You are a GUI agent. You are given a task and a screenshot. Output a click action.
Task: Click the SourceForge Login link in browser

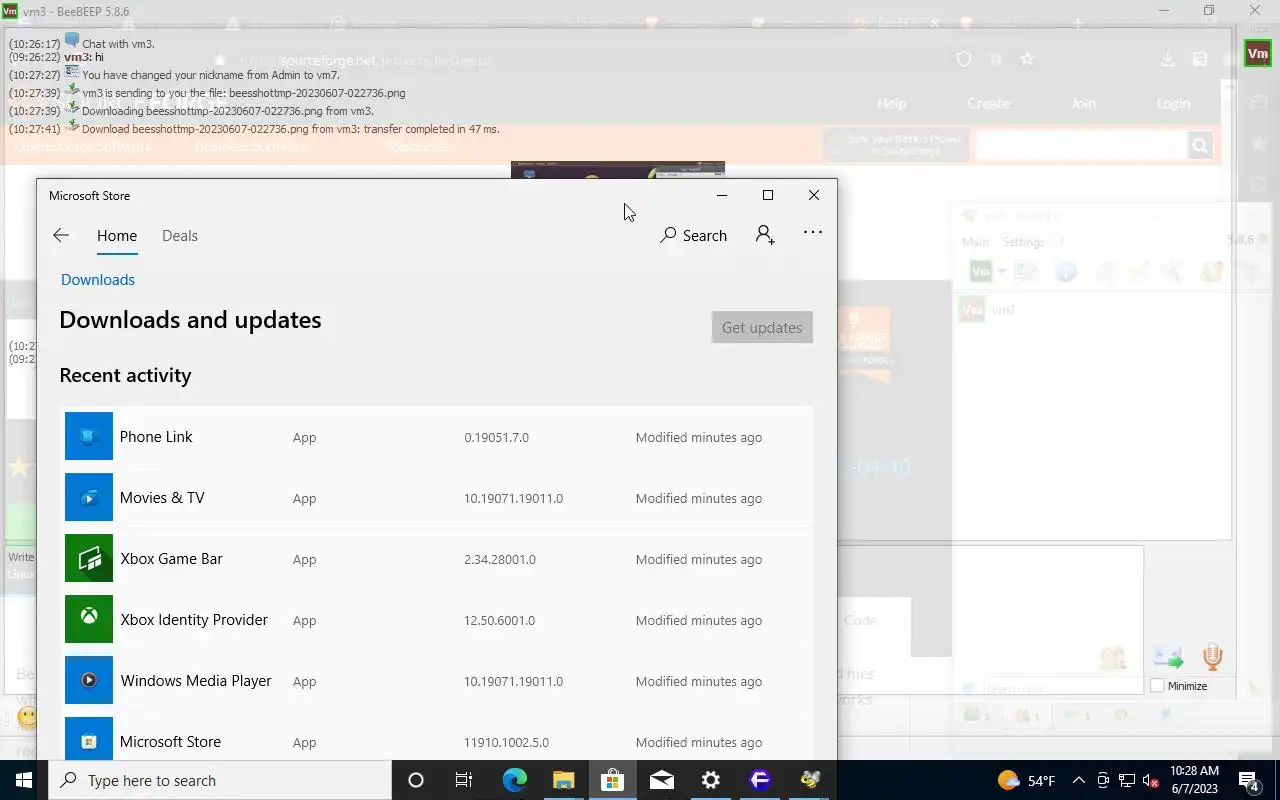(1173, 103)
